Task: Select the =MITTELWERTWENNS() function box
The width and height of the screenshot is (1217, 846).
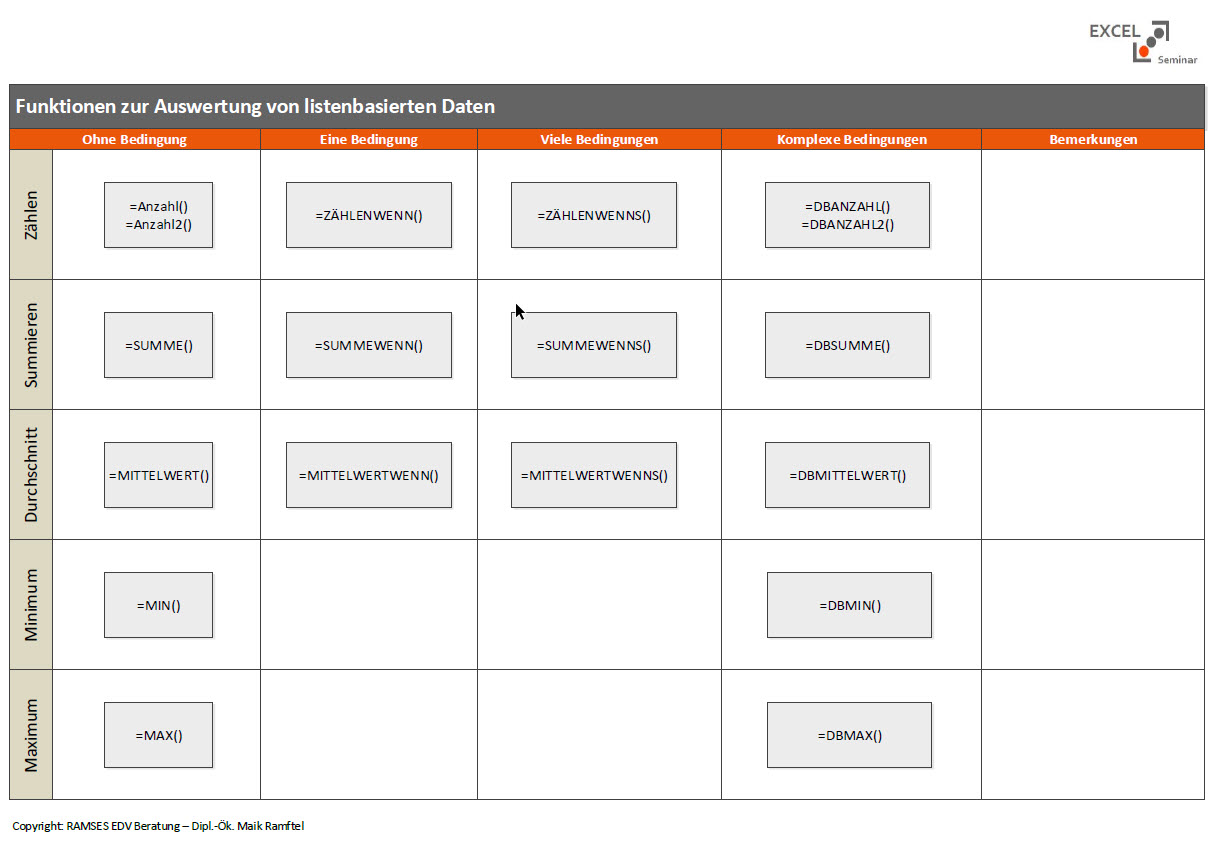Action: click(x=593, y=475)
